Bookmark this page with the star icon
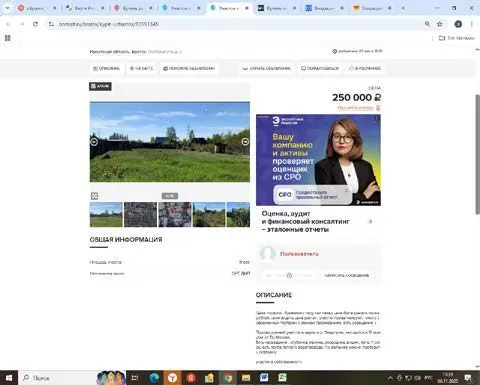Image resolution: width=480 pixels, height=385 pixels. [x=440, y=24]
